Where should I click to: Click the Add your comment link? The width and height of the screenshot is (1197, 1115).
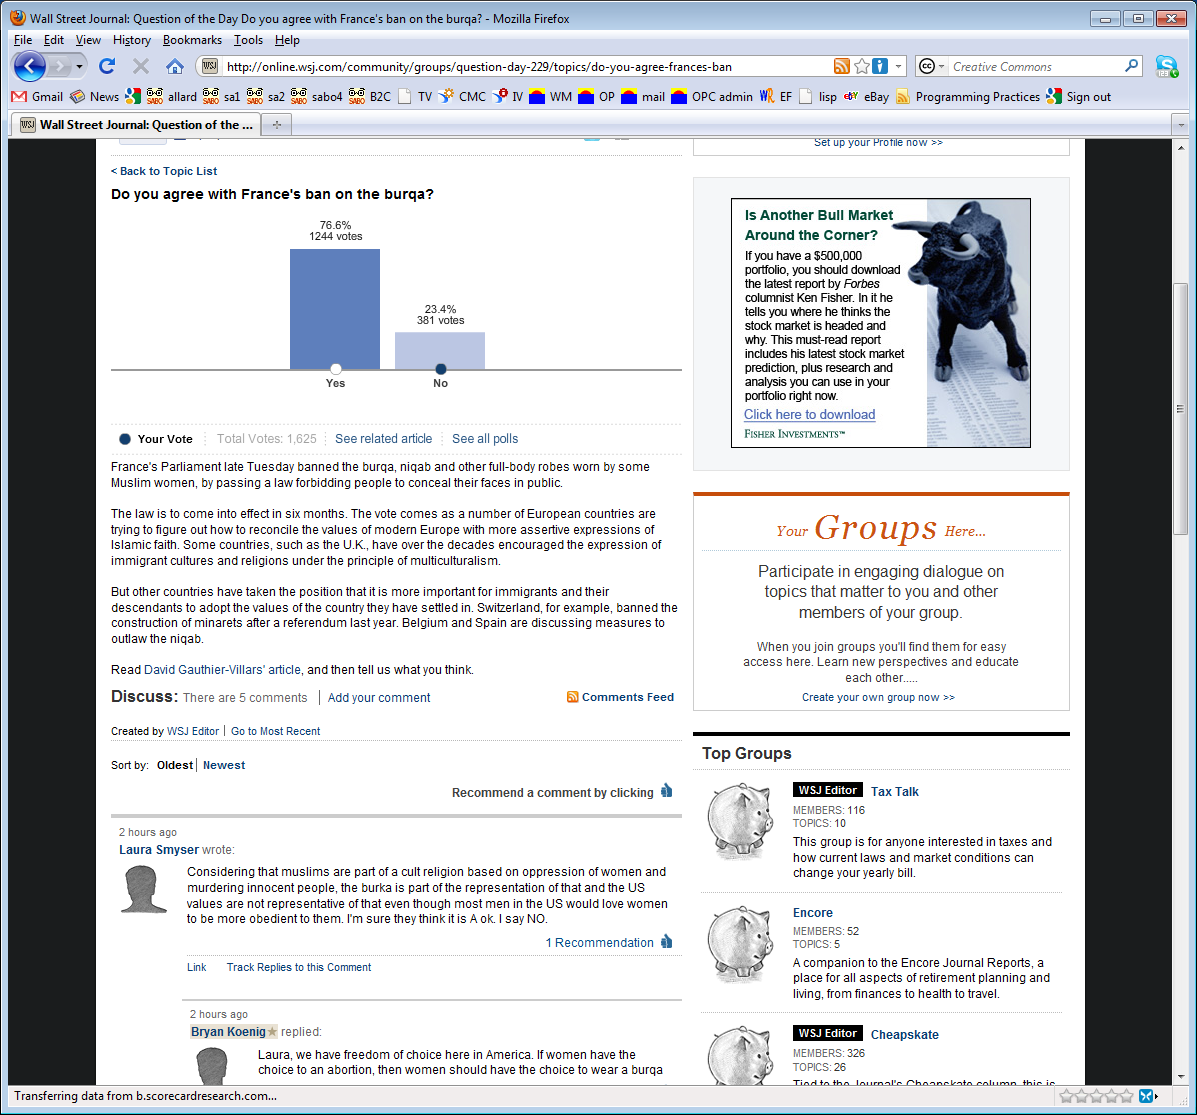(379, 698)
